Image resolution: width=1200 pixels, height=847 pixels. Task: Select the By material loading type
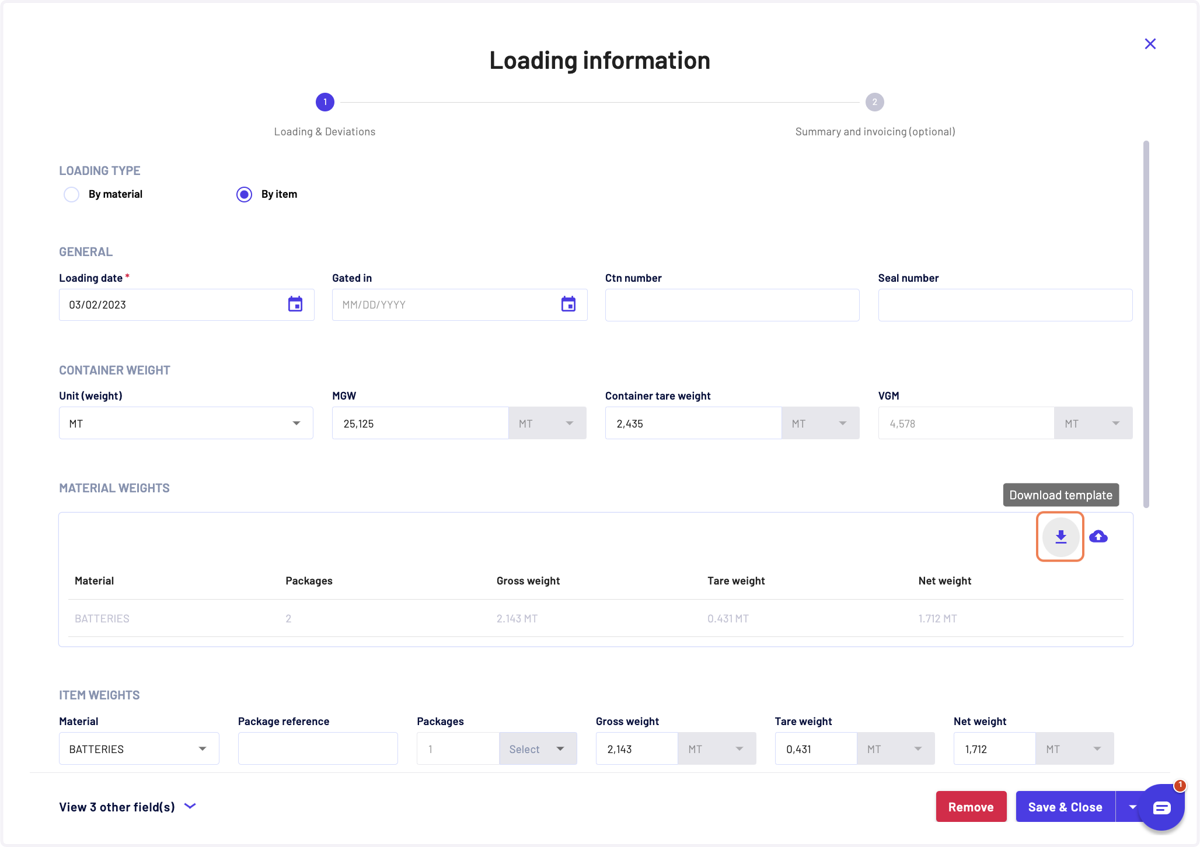[x=72, y=195]
